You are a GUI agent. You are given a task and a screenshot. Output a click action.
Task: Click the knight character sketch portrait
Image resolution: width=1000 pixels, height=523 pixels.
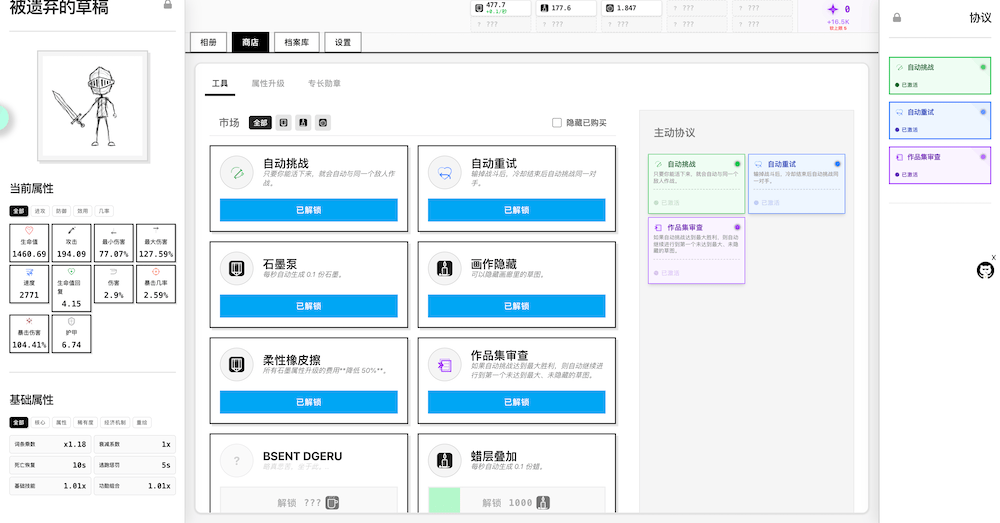coord(92,108)
